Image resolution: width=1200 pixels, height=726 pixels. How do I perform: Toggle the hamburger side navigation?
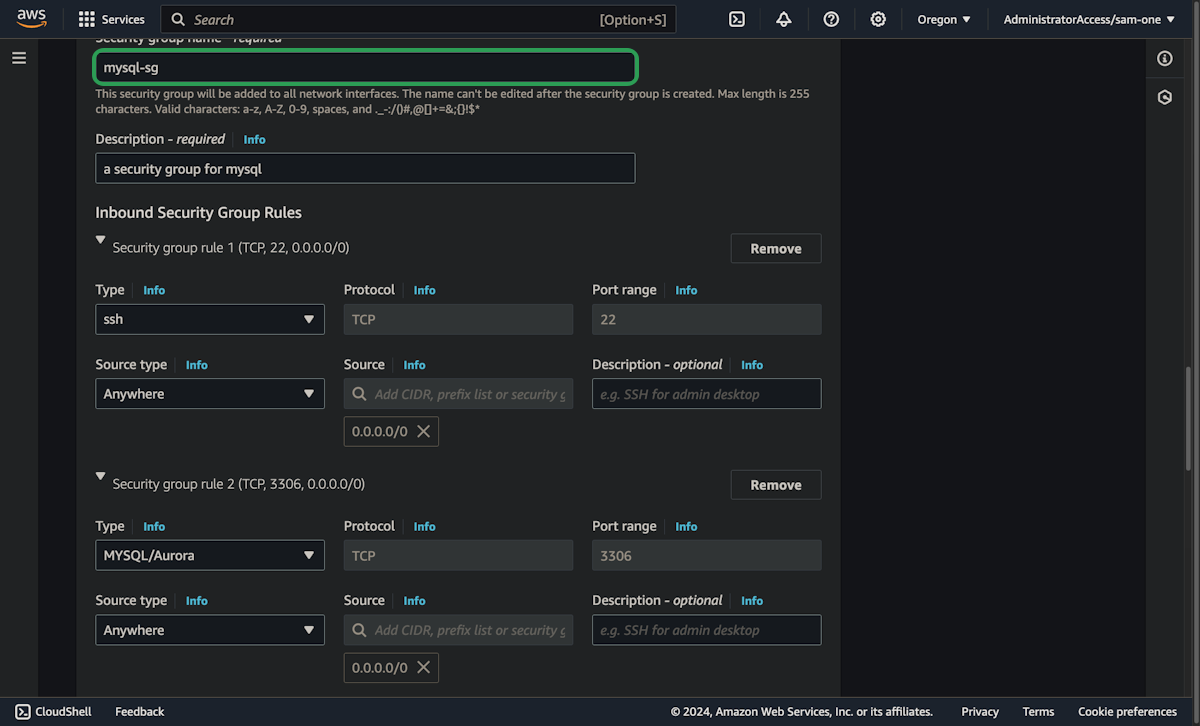19,58
